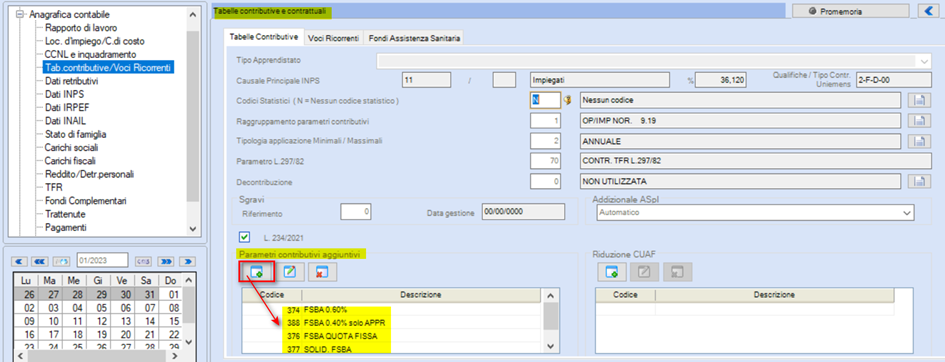
Task: Click the greyed previous-month calendar icon
Action: tap(61, 261)
